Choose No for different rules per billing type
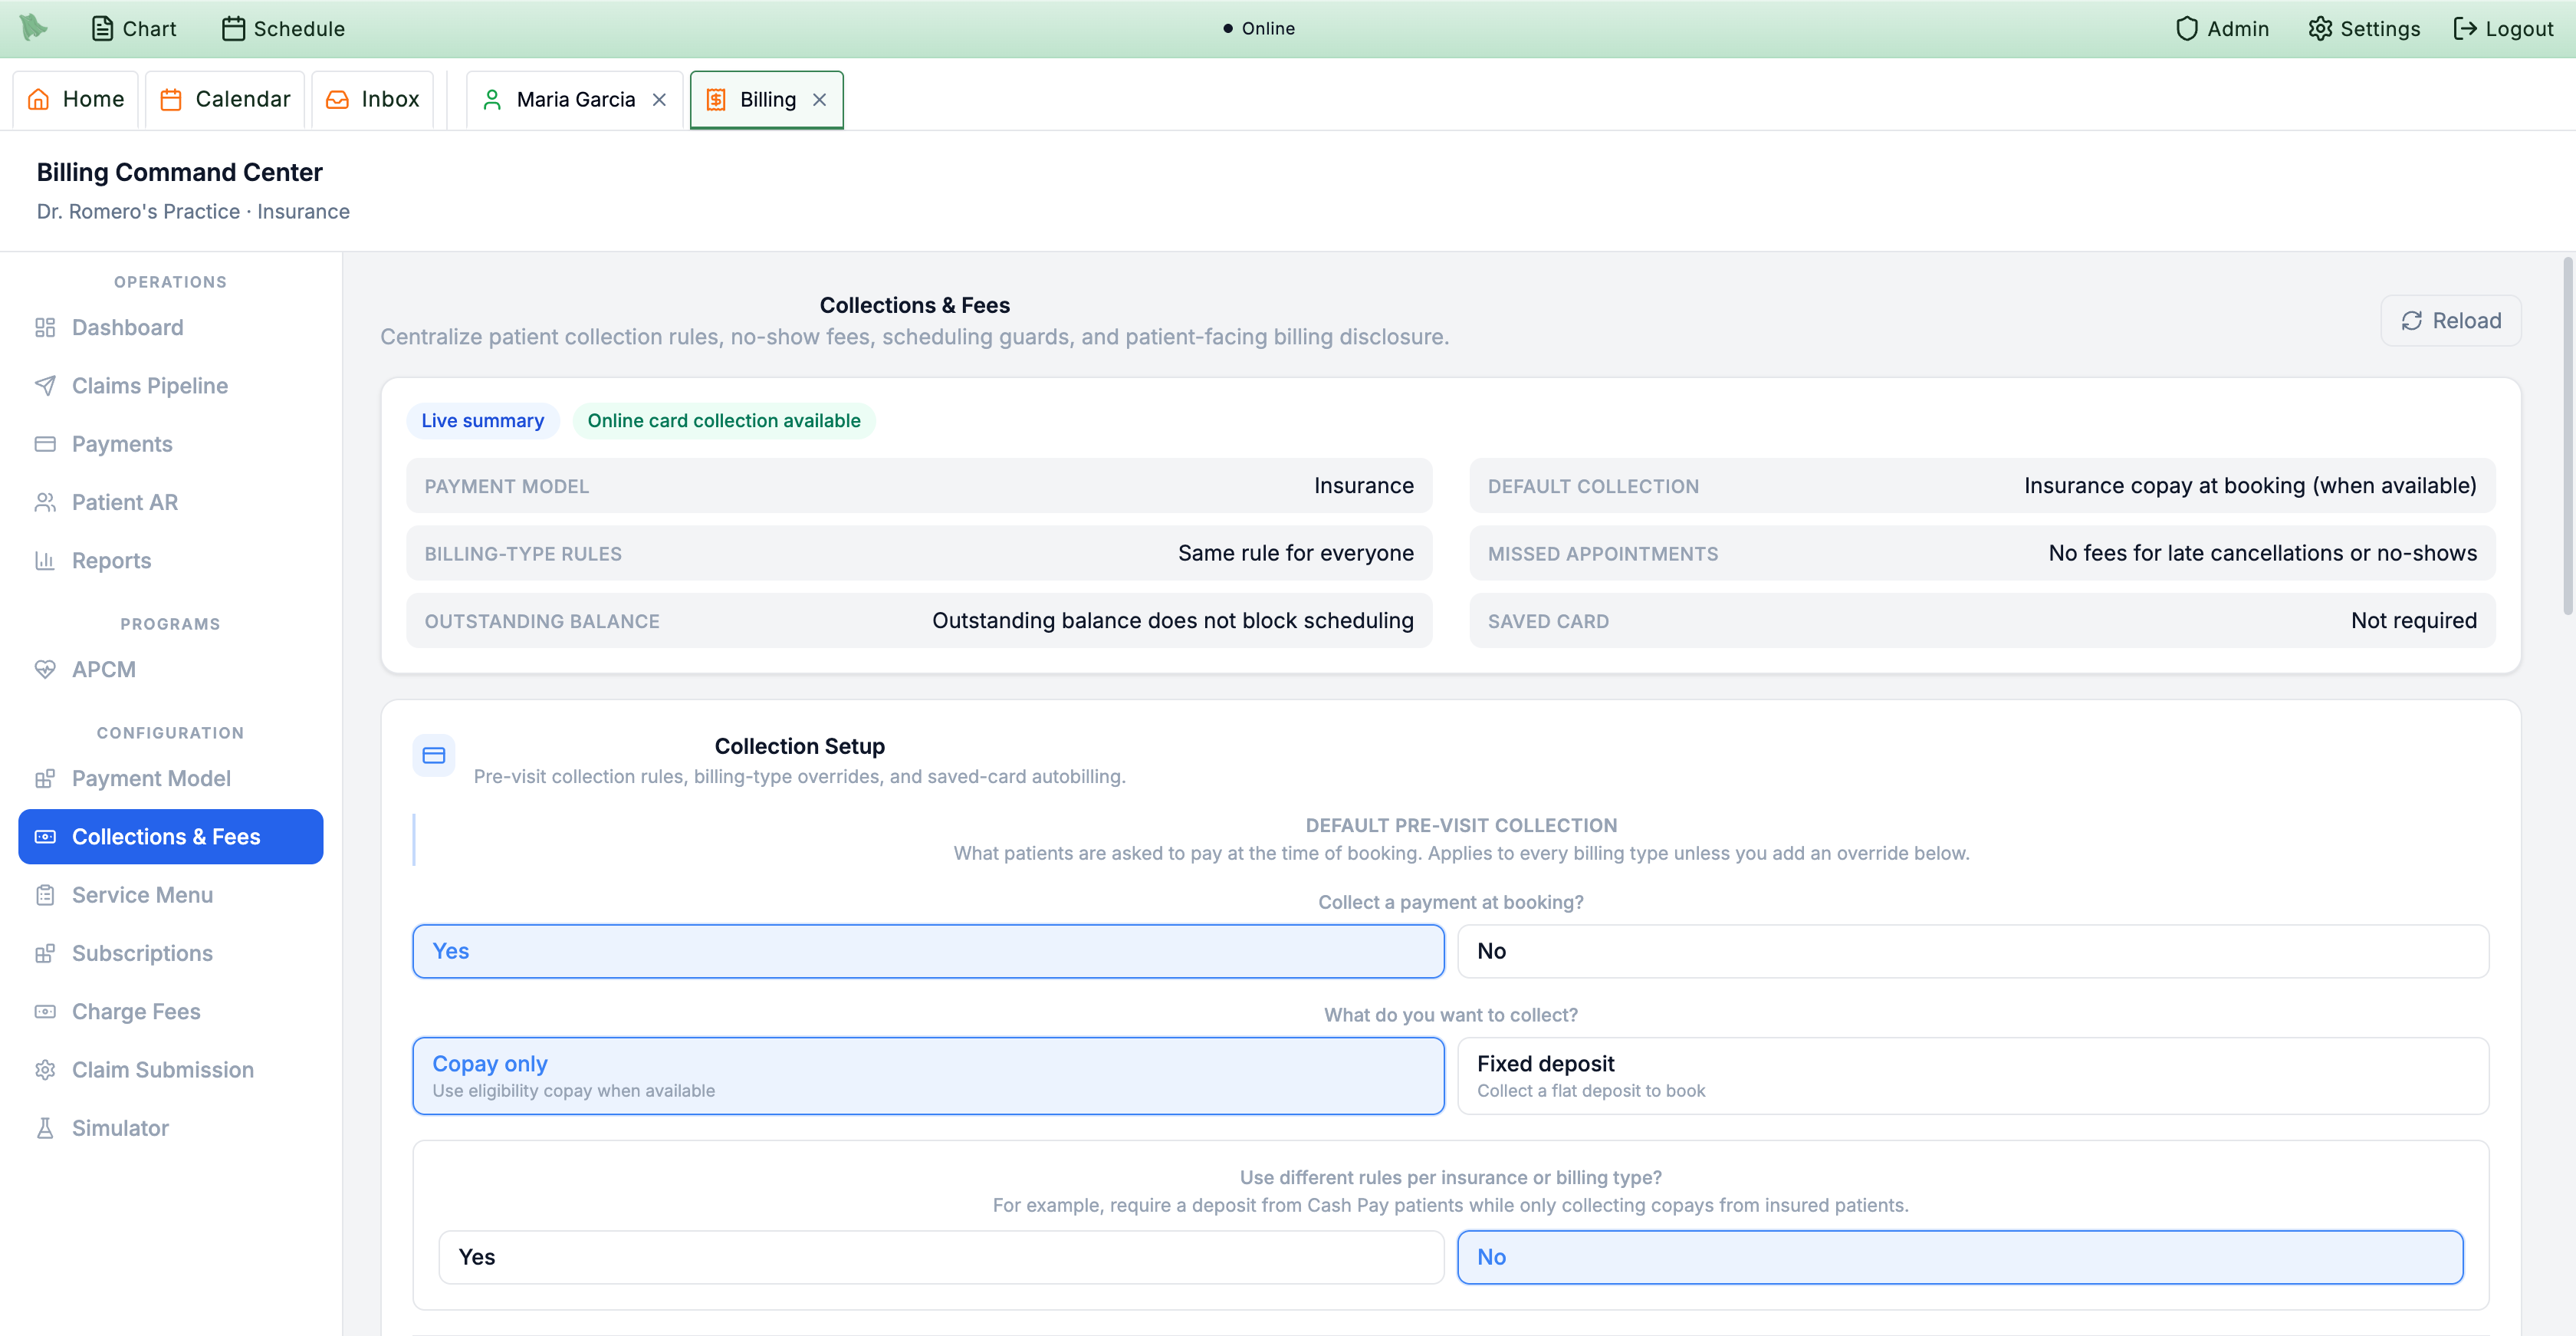The image size is (2576, 1336). (1959, 1256)
